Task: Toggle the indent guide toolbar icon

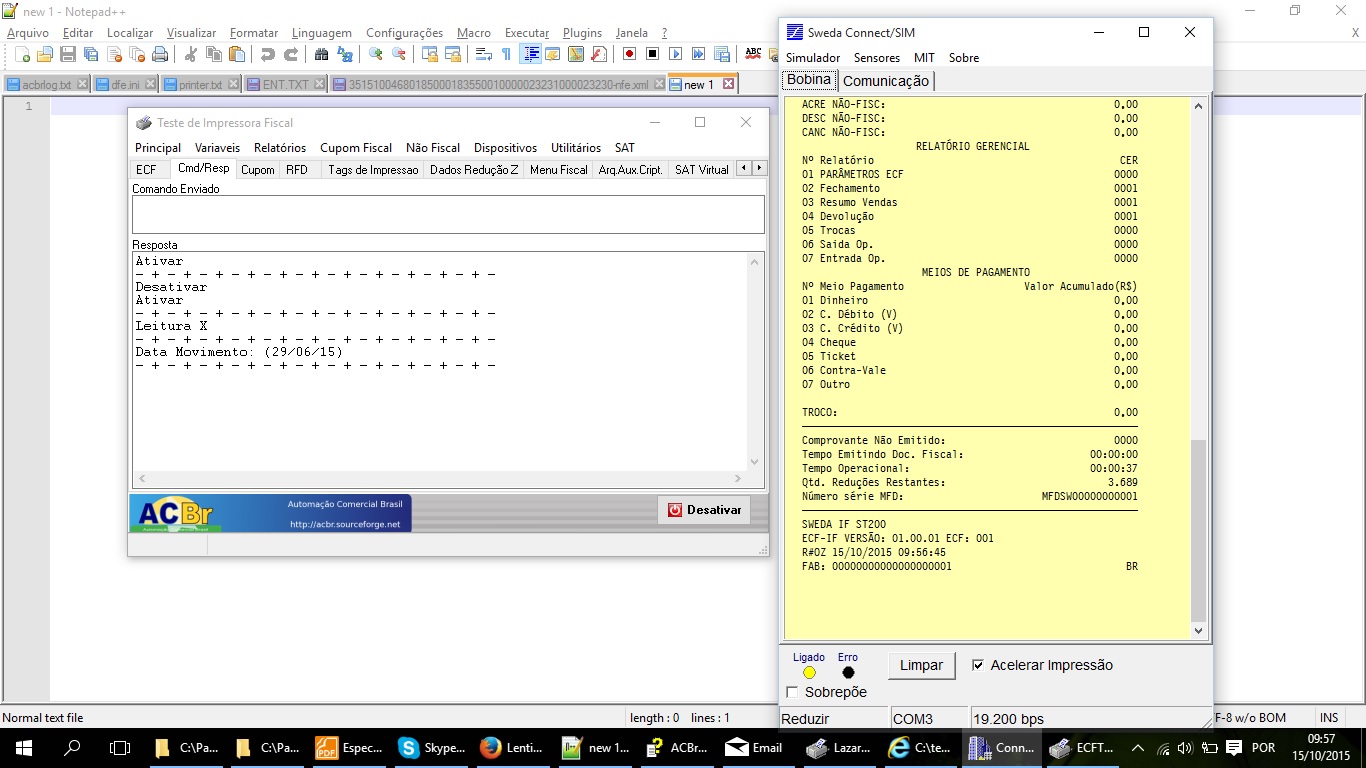Action: (x=531, y=54)
